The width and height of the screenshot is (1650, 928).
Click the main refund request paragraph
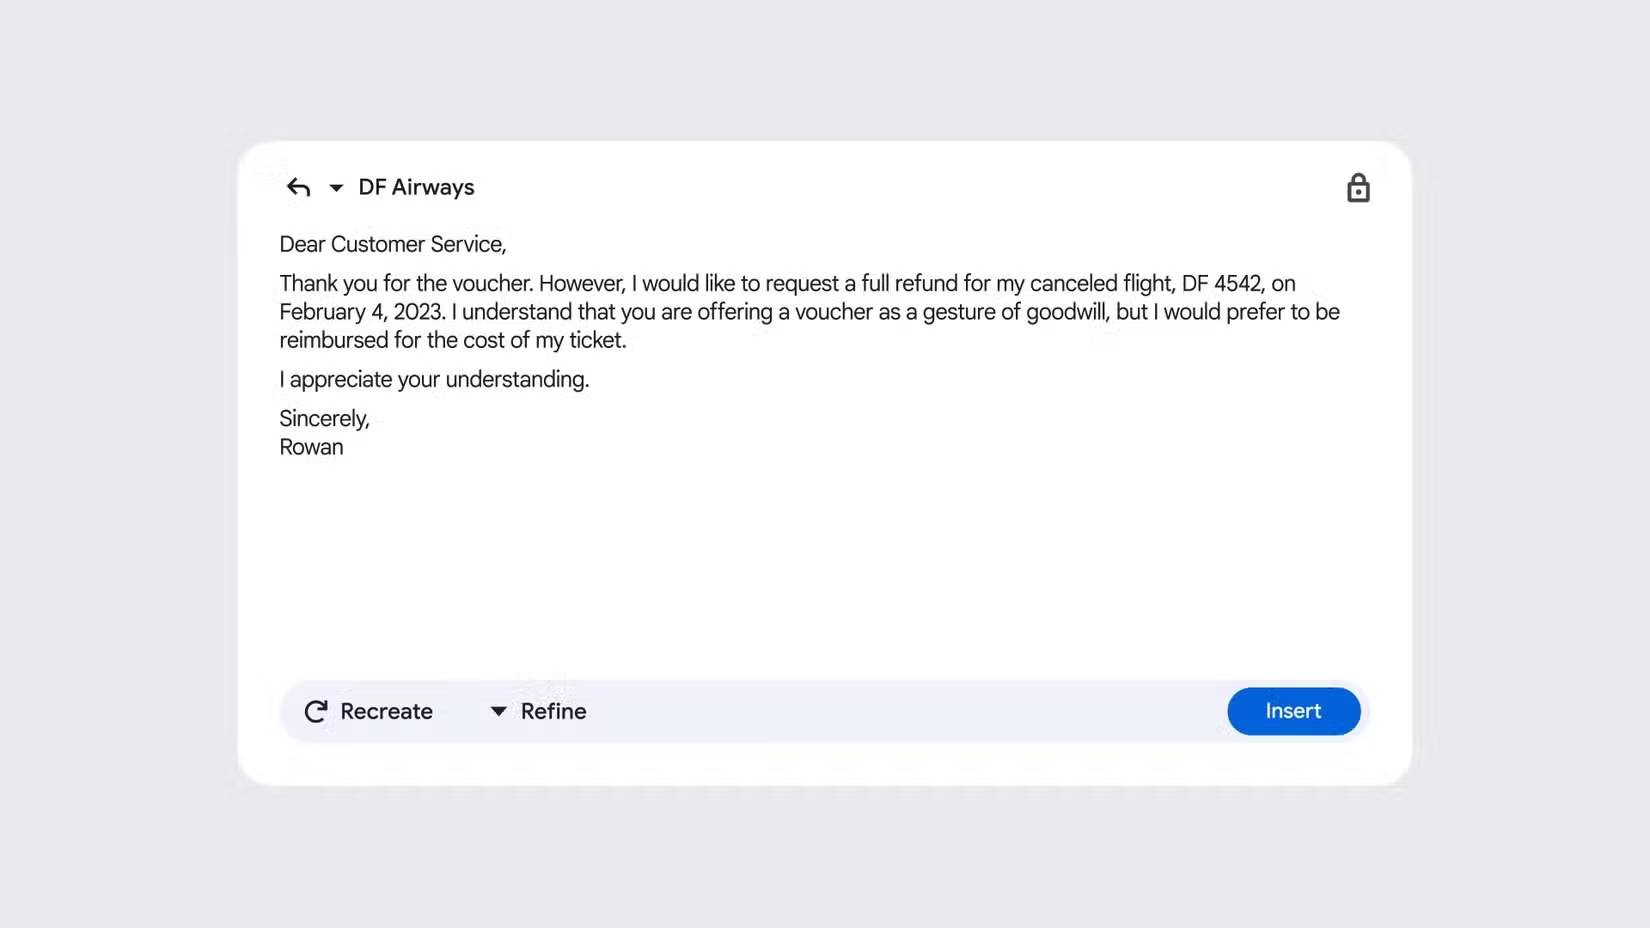[808, 311]
